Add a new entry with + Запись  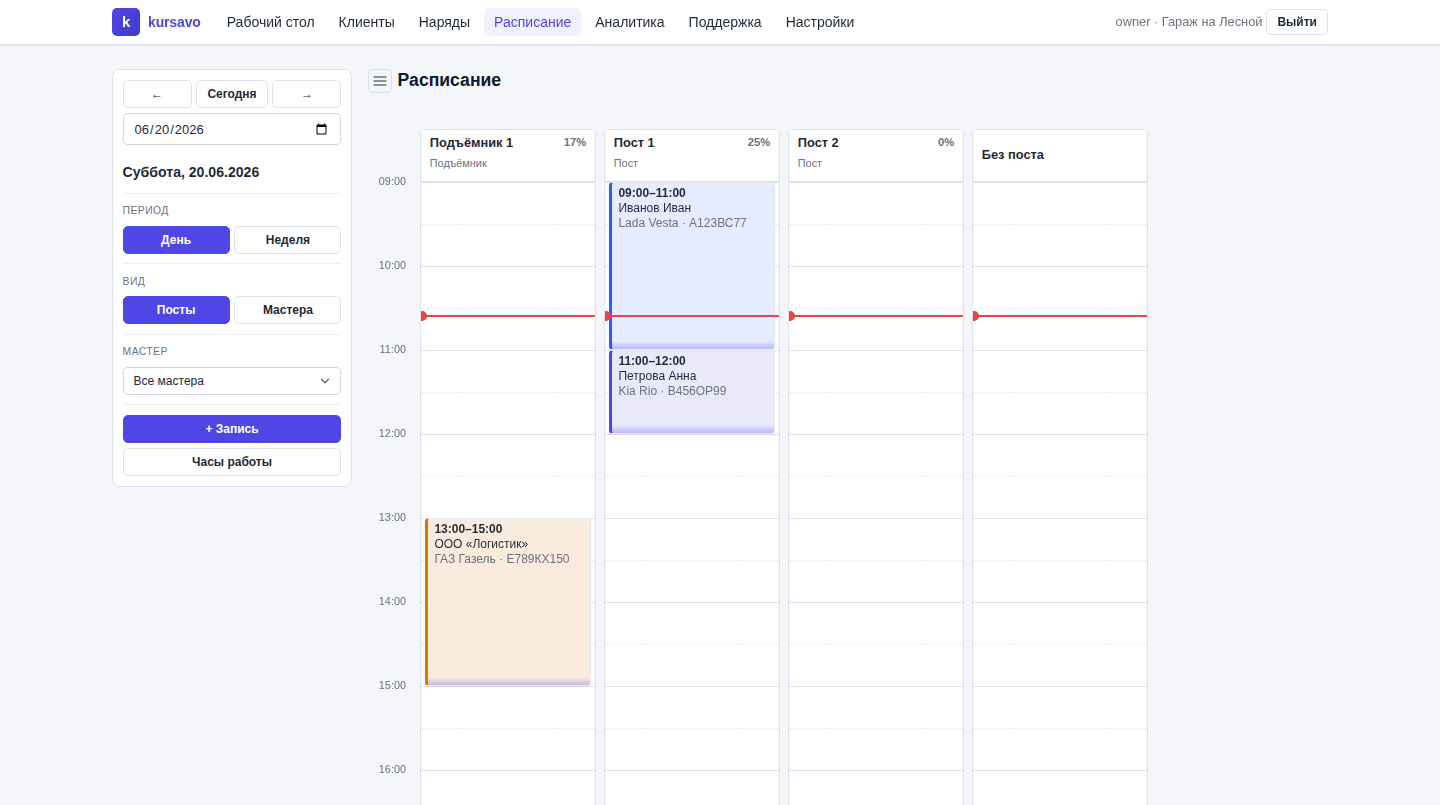click(232, 429)
